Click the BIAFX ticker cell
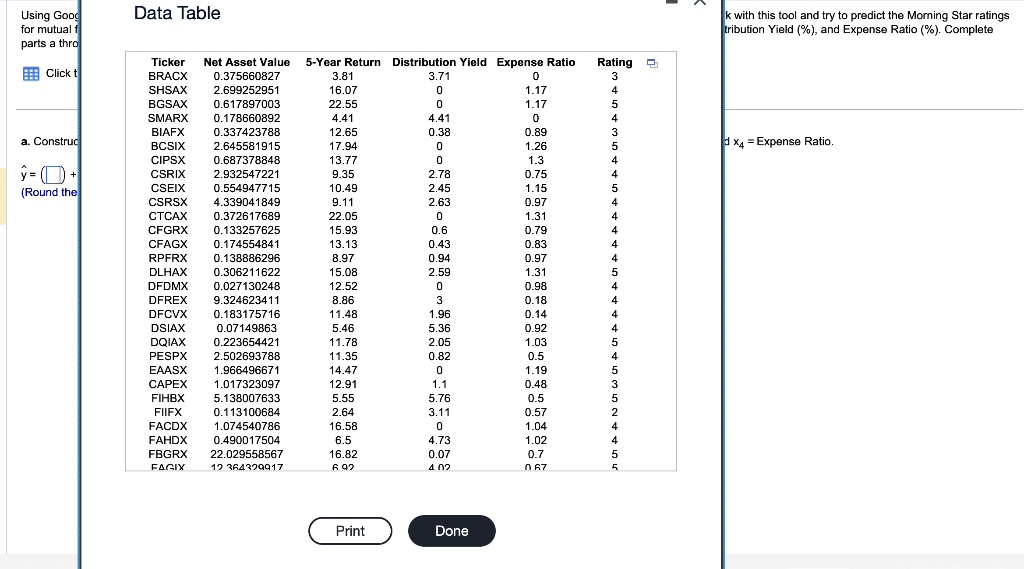The height and width of the screenshot is (569, 1024). (168, 133)
